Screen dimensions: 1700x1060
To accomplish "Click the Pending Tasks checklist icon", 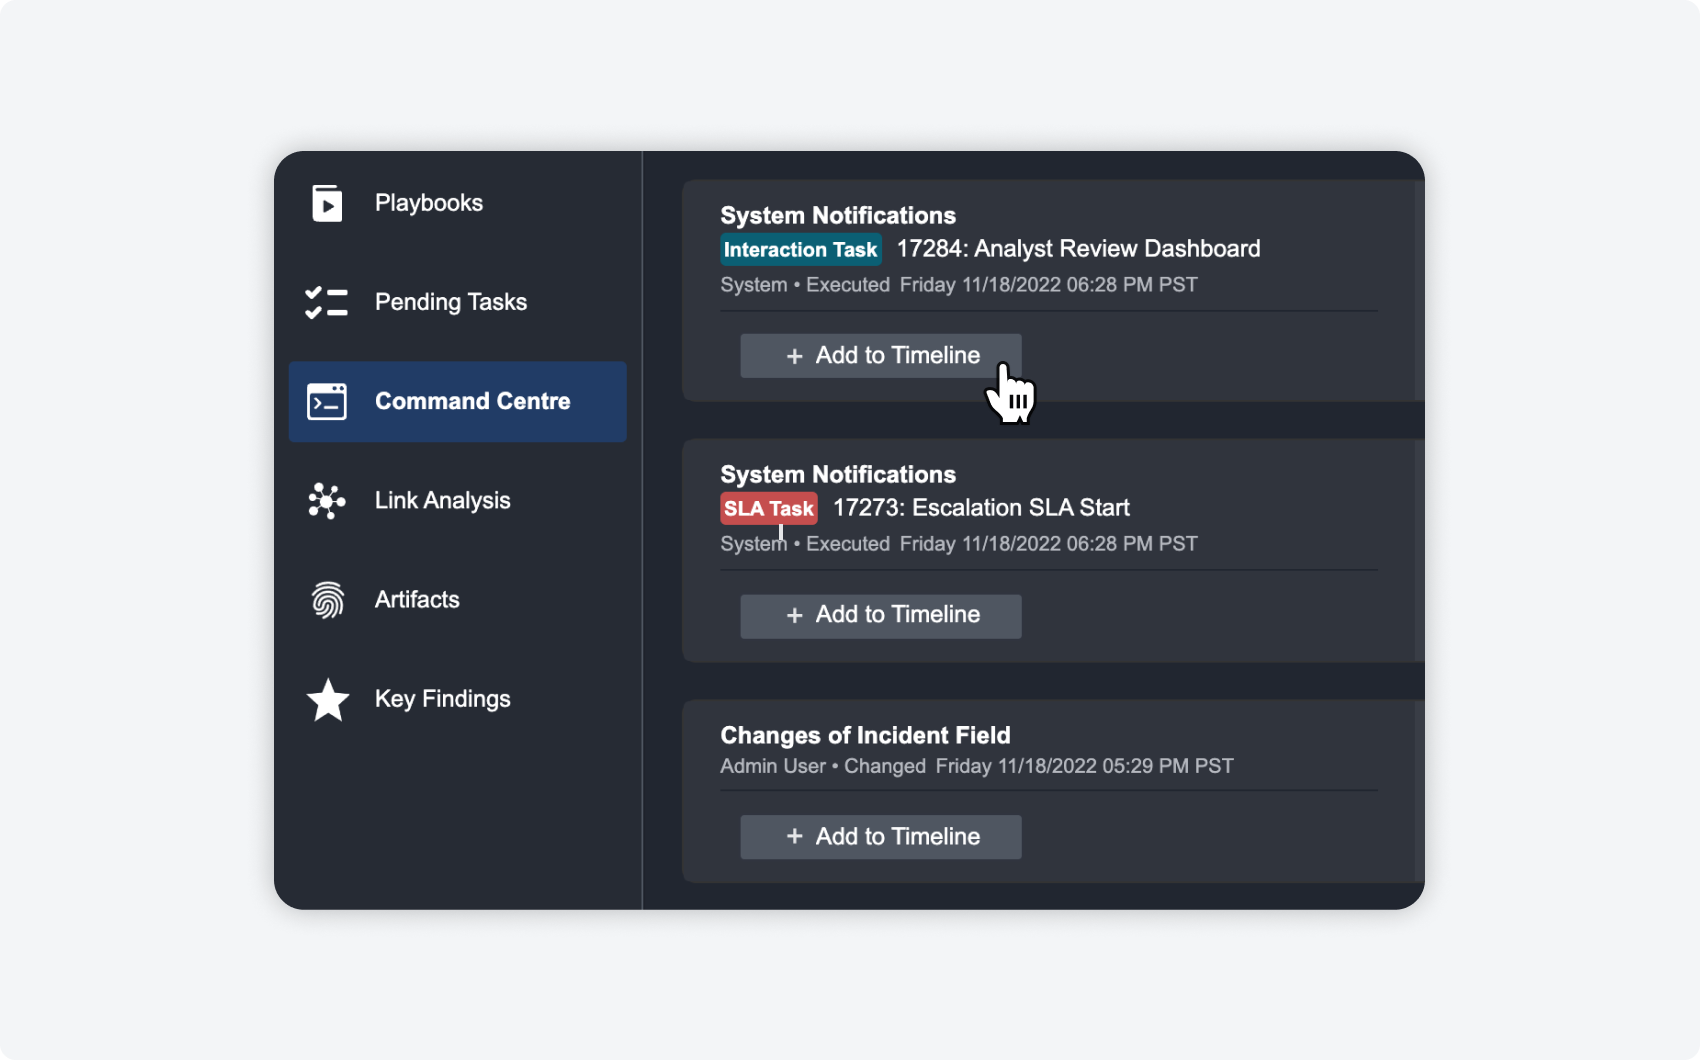I will click(x=327, y=302).
